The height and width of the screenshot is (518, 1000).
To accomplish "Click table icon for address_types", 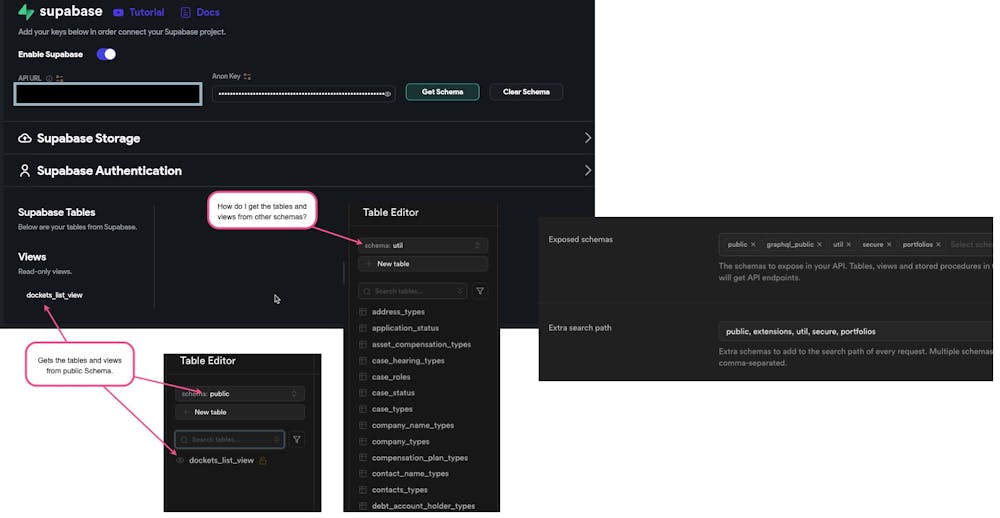I will 363,312.
